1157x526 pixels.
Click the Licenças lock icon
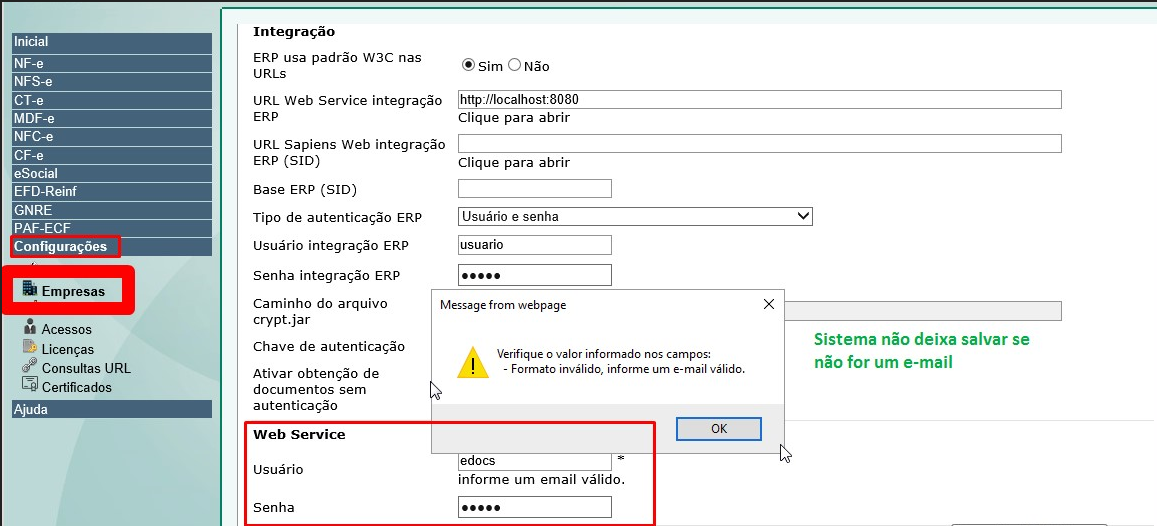pos(30,348)
